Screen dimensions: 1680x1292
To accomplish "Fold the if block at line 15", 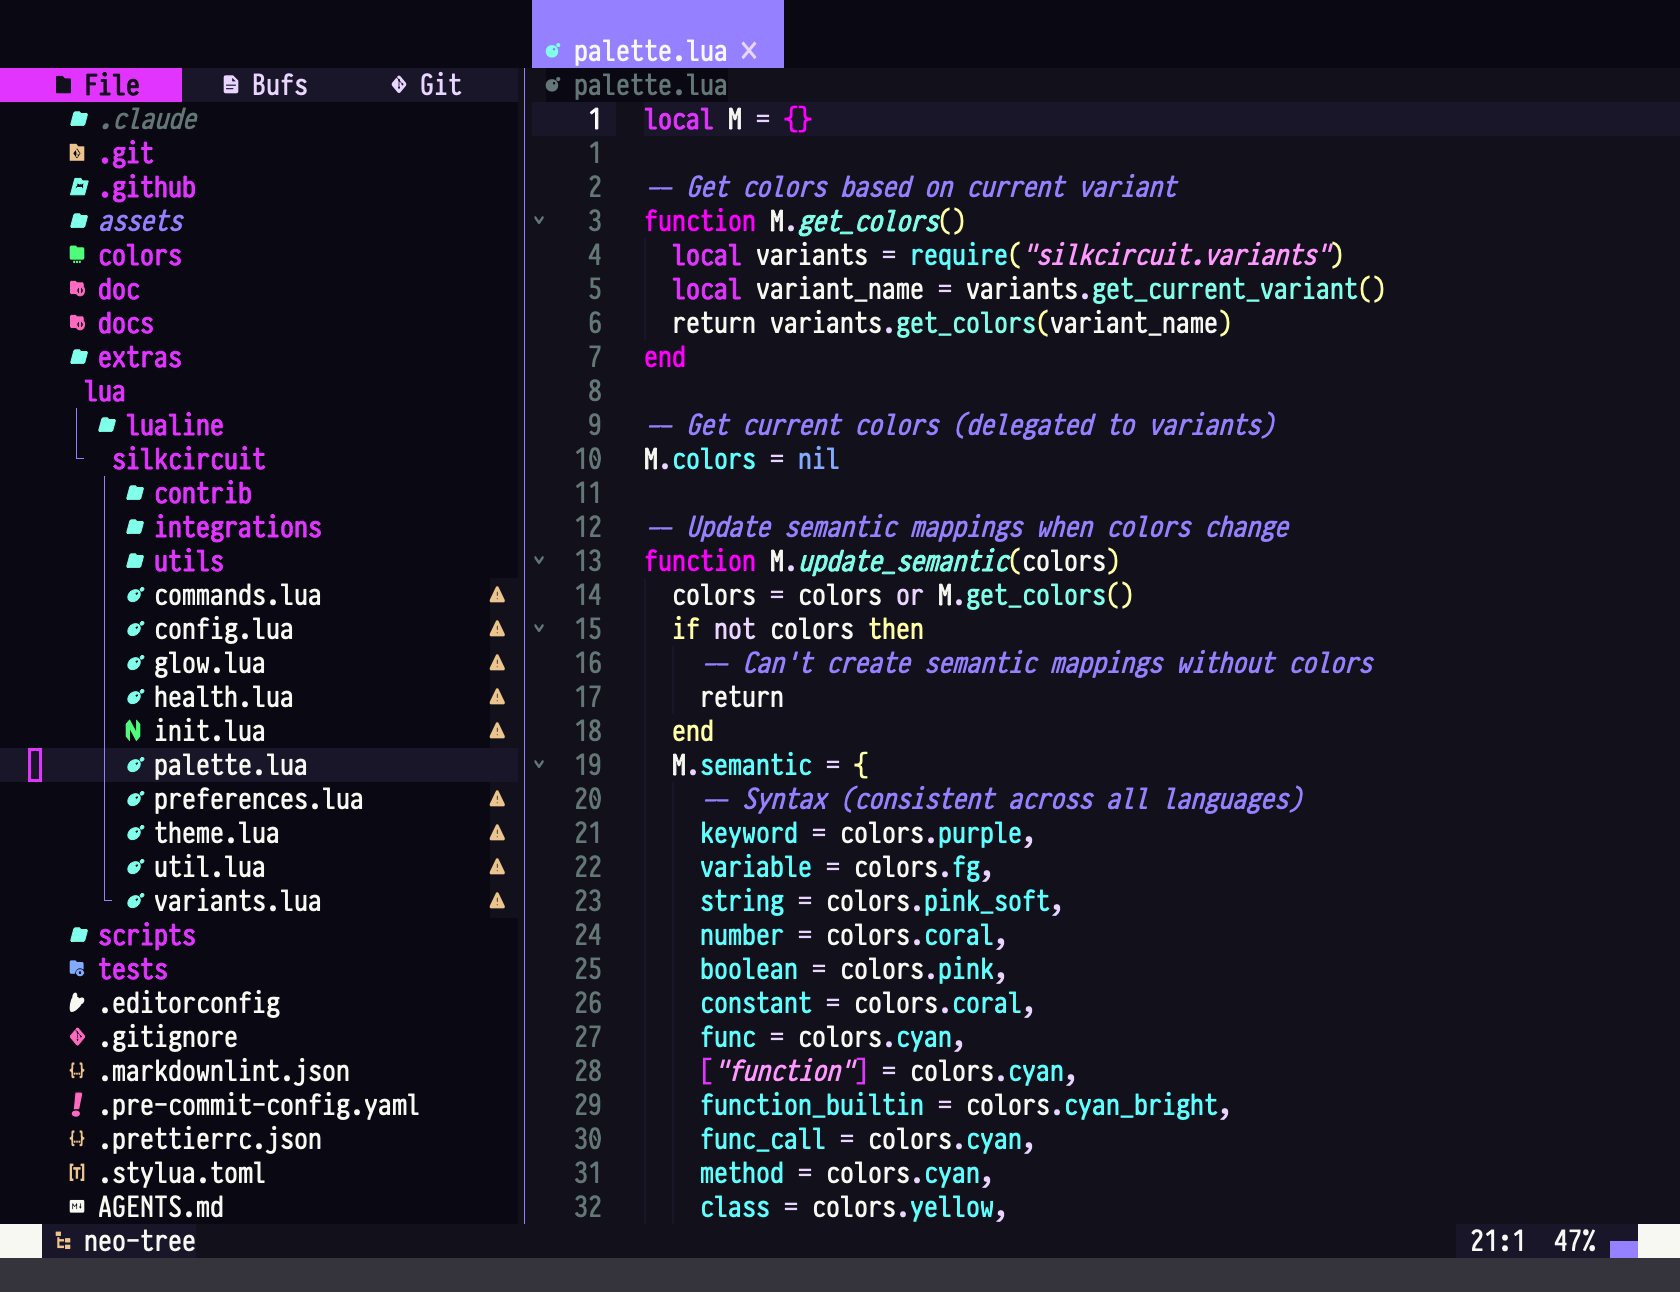I will click(539, 629).
